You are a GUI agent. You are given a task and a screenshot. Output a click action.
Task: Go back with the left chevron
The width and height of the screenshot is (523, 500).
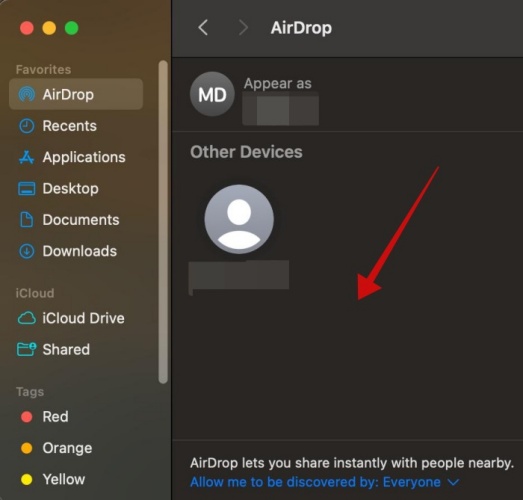[x=203, y=27]
